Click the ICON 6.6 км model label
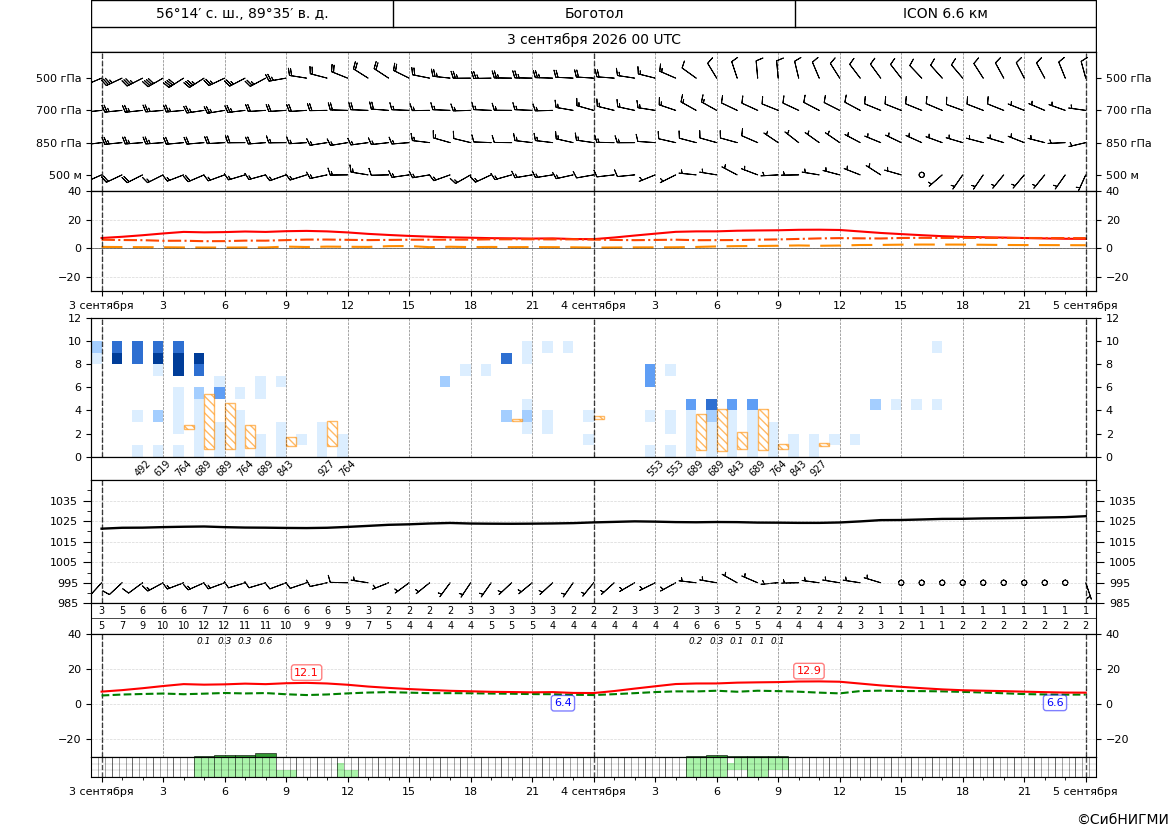This screenshot has width=1169, height=827. 945,13
